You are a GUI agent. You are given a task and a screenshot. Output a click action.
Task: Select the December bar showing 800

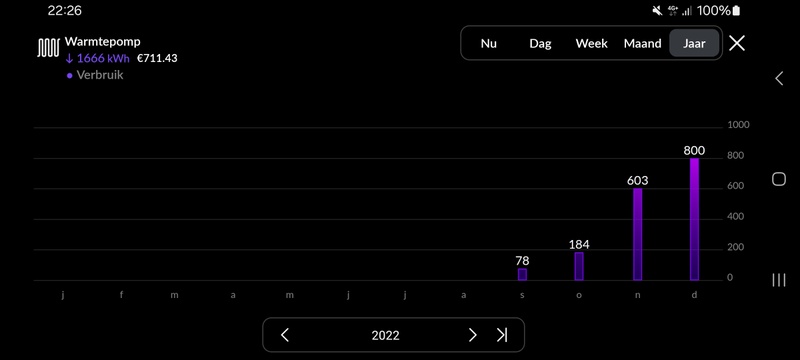[x=694, y=219]
